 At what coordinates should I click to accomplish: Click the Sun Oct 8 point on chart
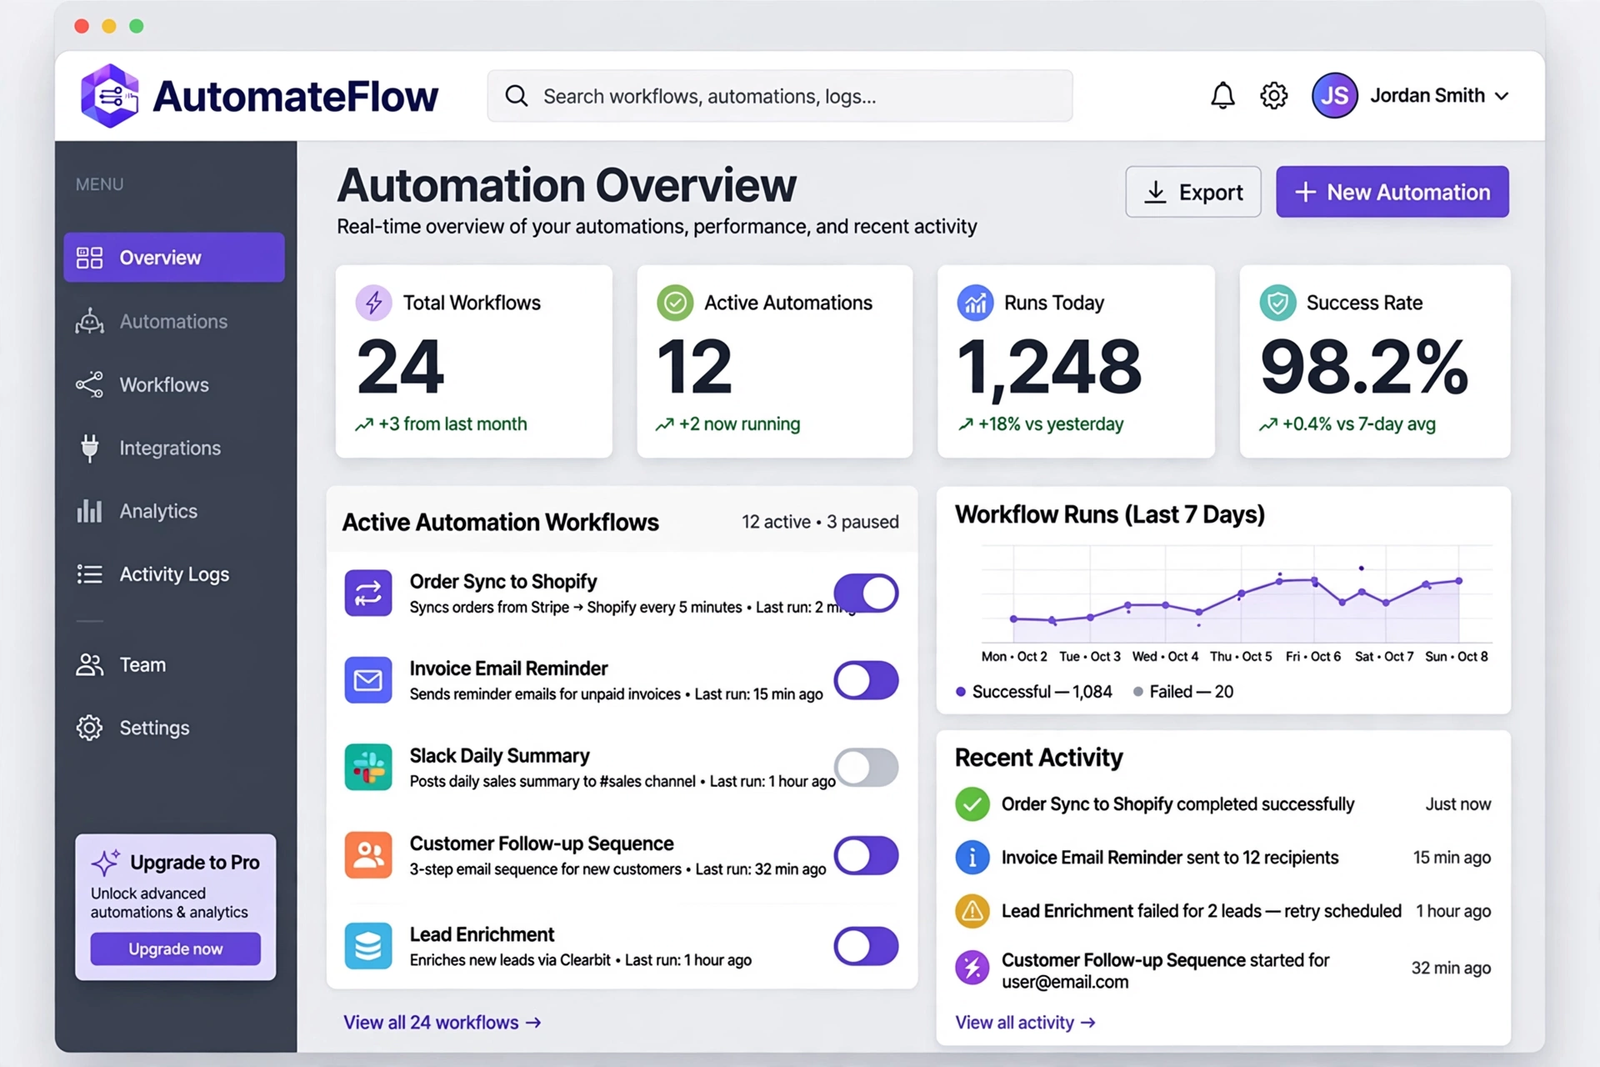[x=1459, y=581]
